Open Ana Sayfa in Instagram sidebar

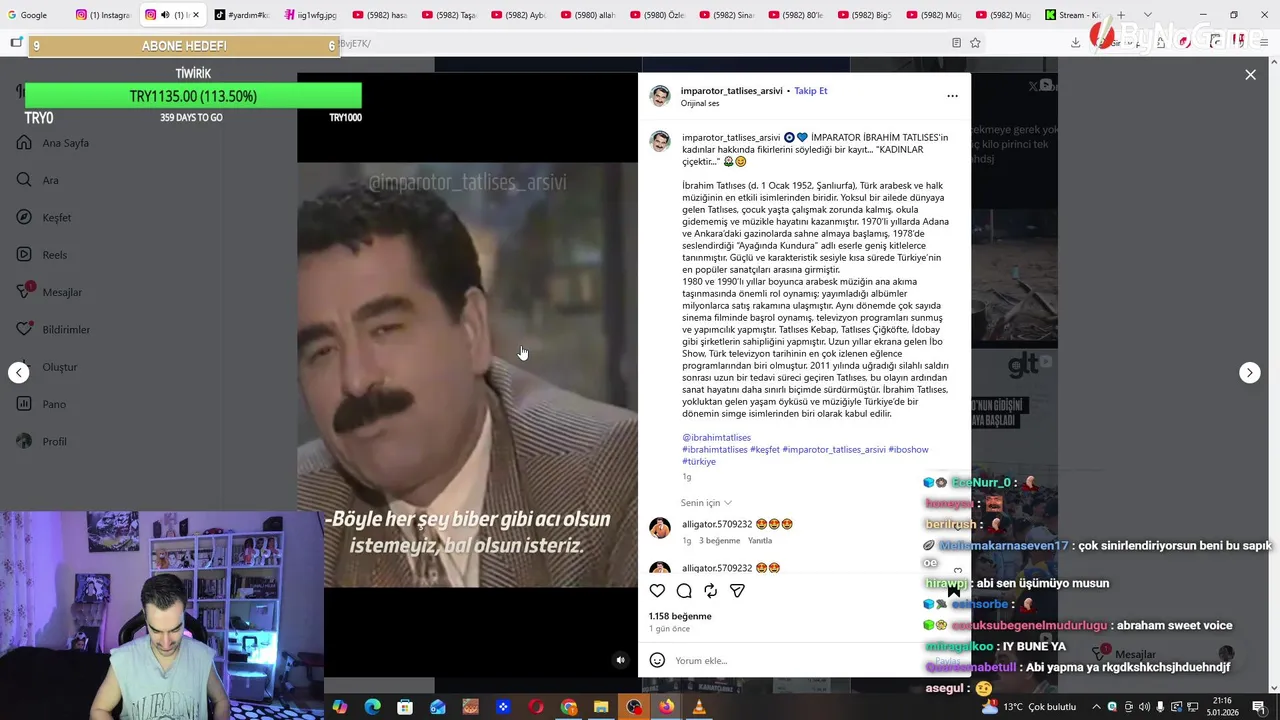pos(53,143)
